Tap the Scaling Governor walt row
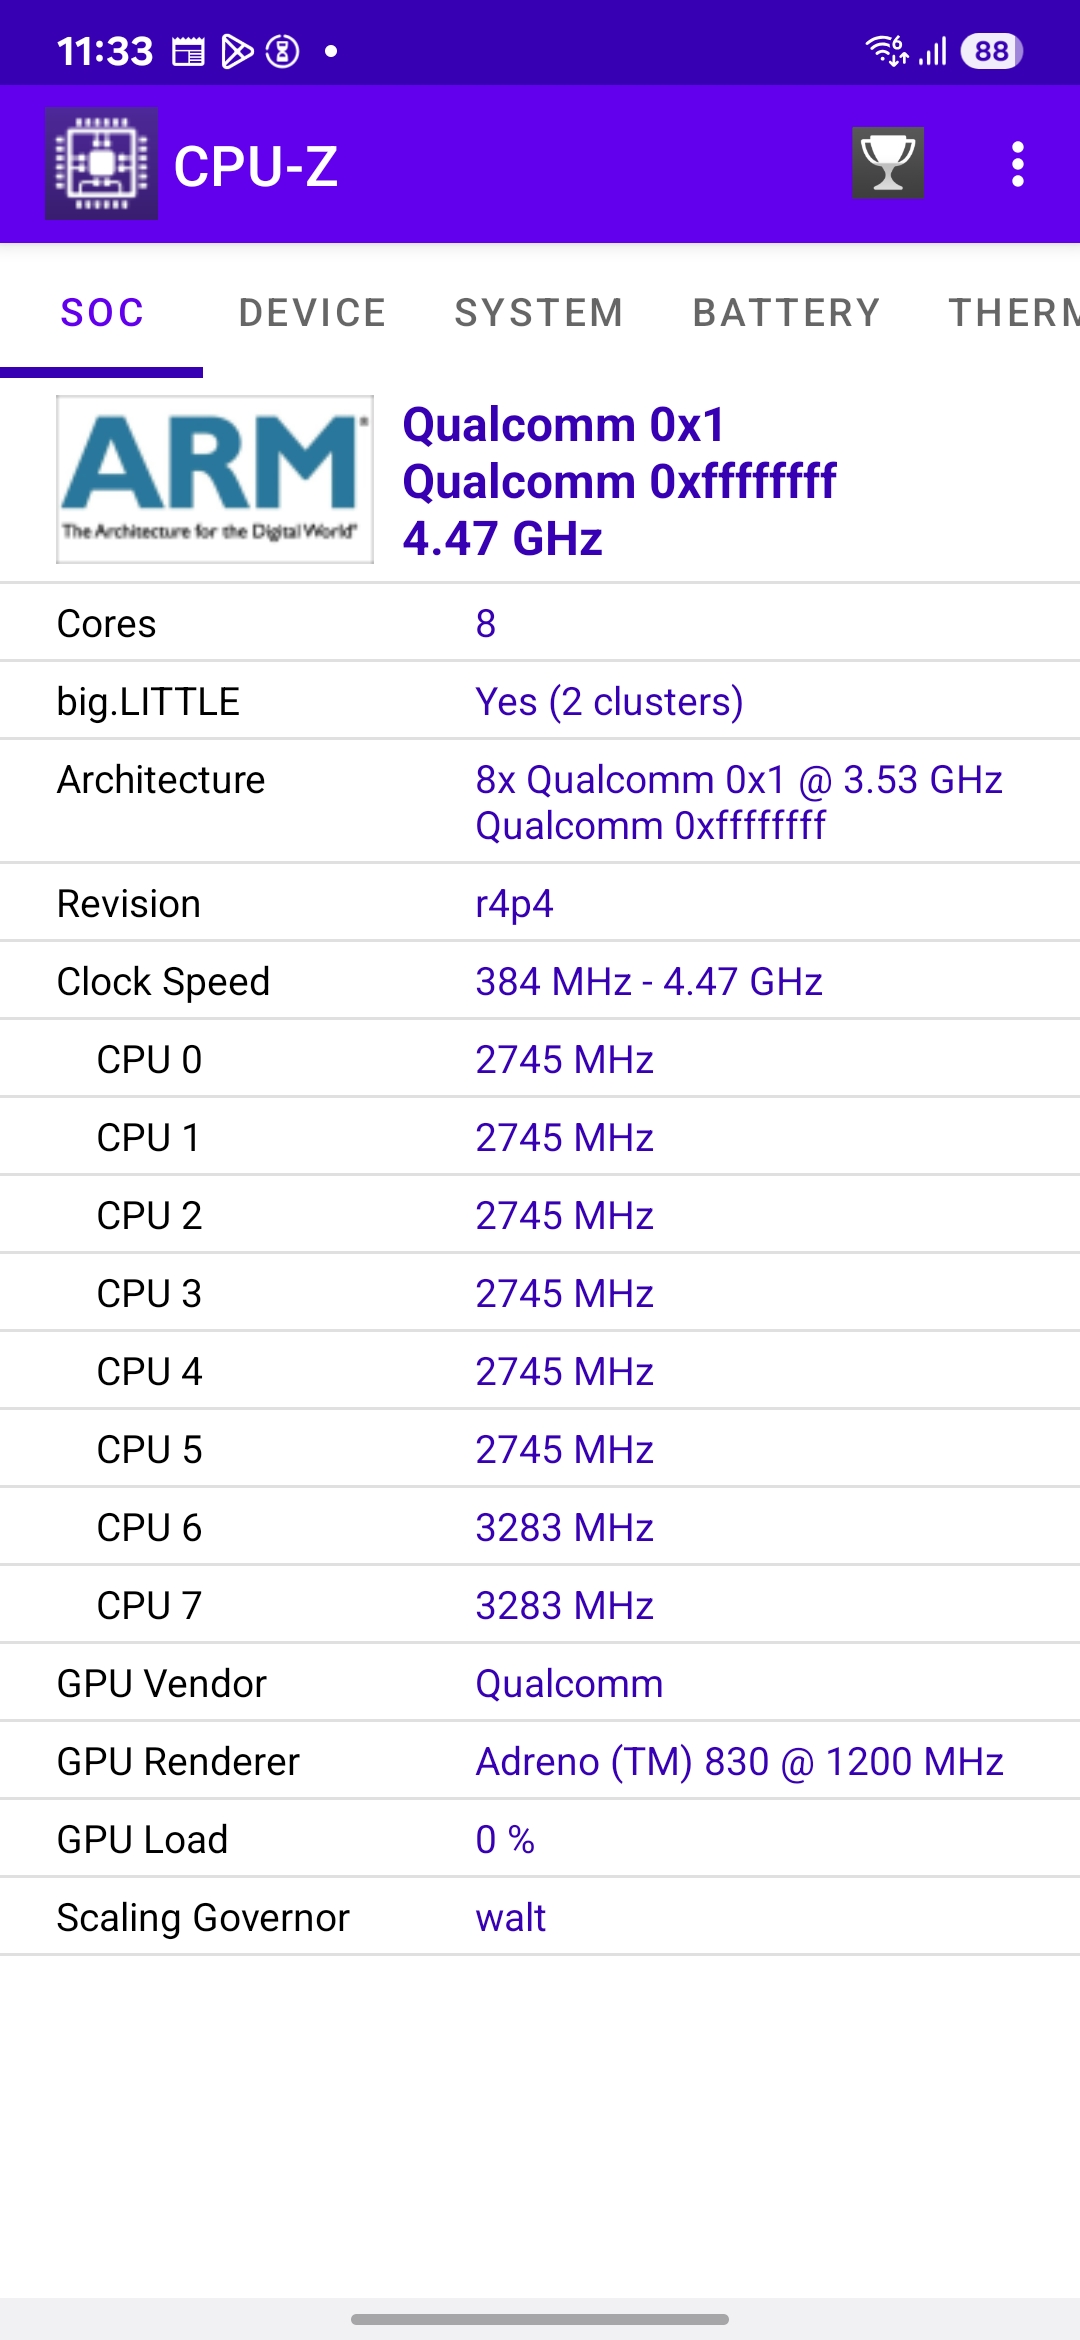The image size is (1080, 2340). click(x=540, y=1917)
